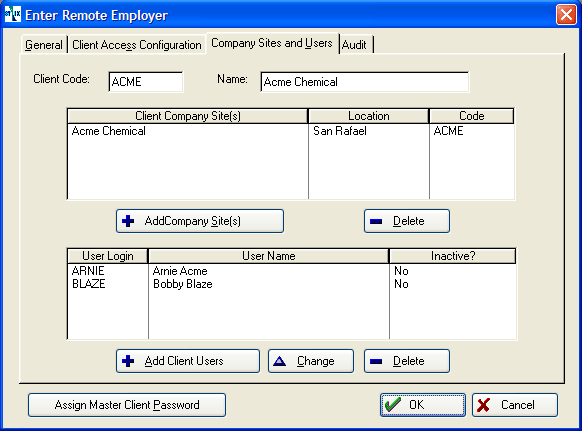This screenshot has width=582, height=431.
Task: Click the triangle icon on the Change button
Action: [x=279, y=361]
